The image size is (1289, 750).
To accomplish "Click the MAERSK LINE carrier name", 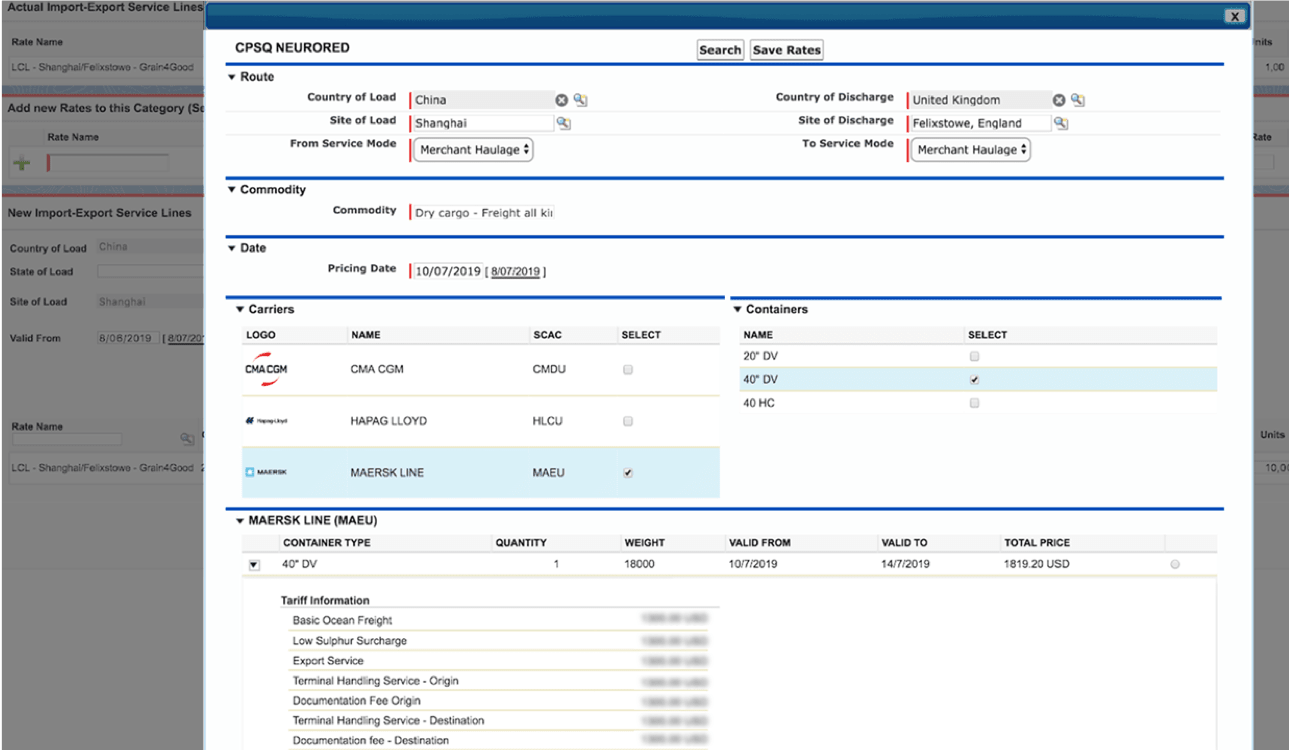I will click(x=387, y=473).
